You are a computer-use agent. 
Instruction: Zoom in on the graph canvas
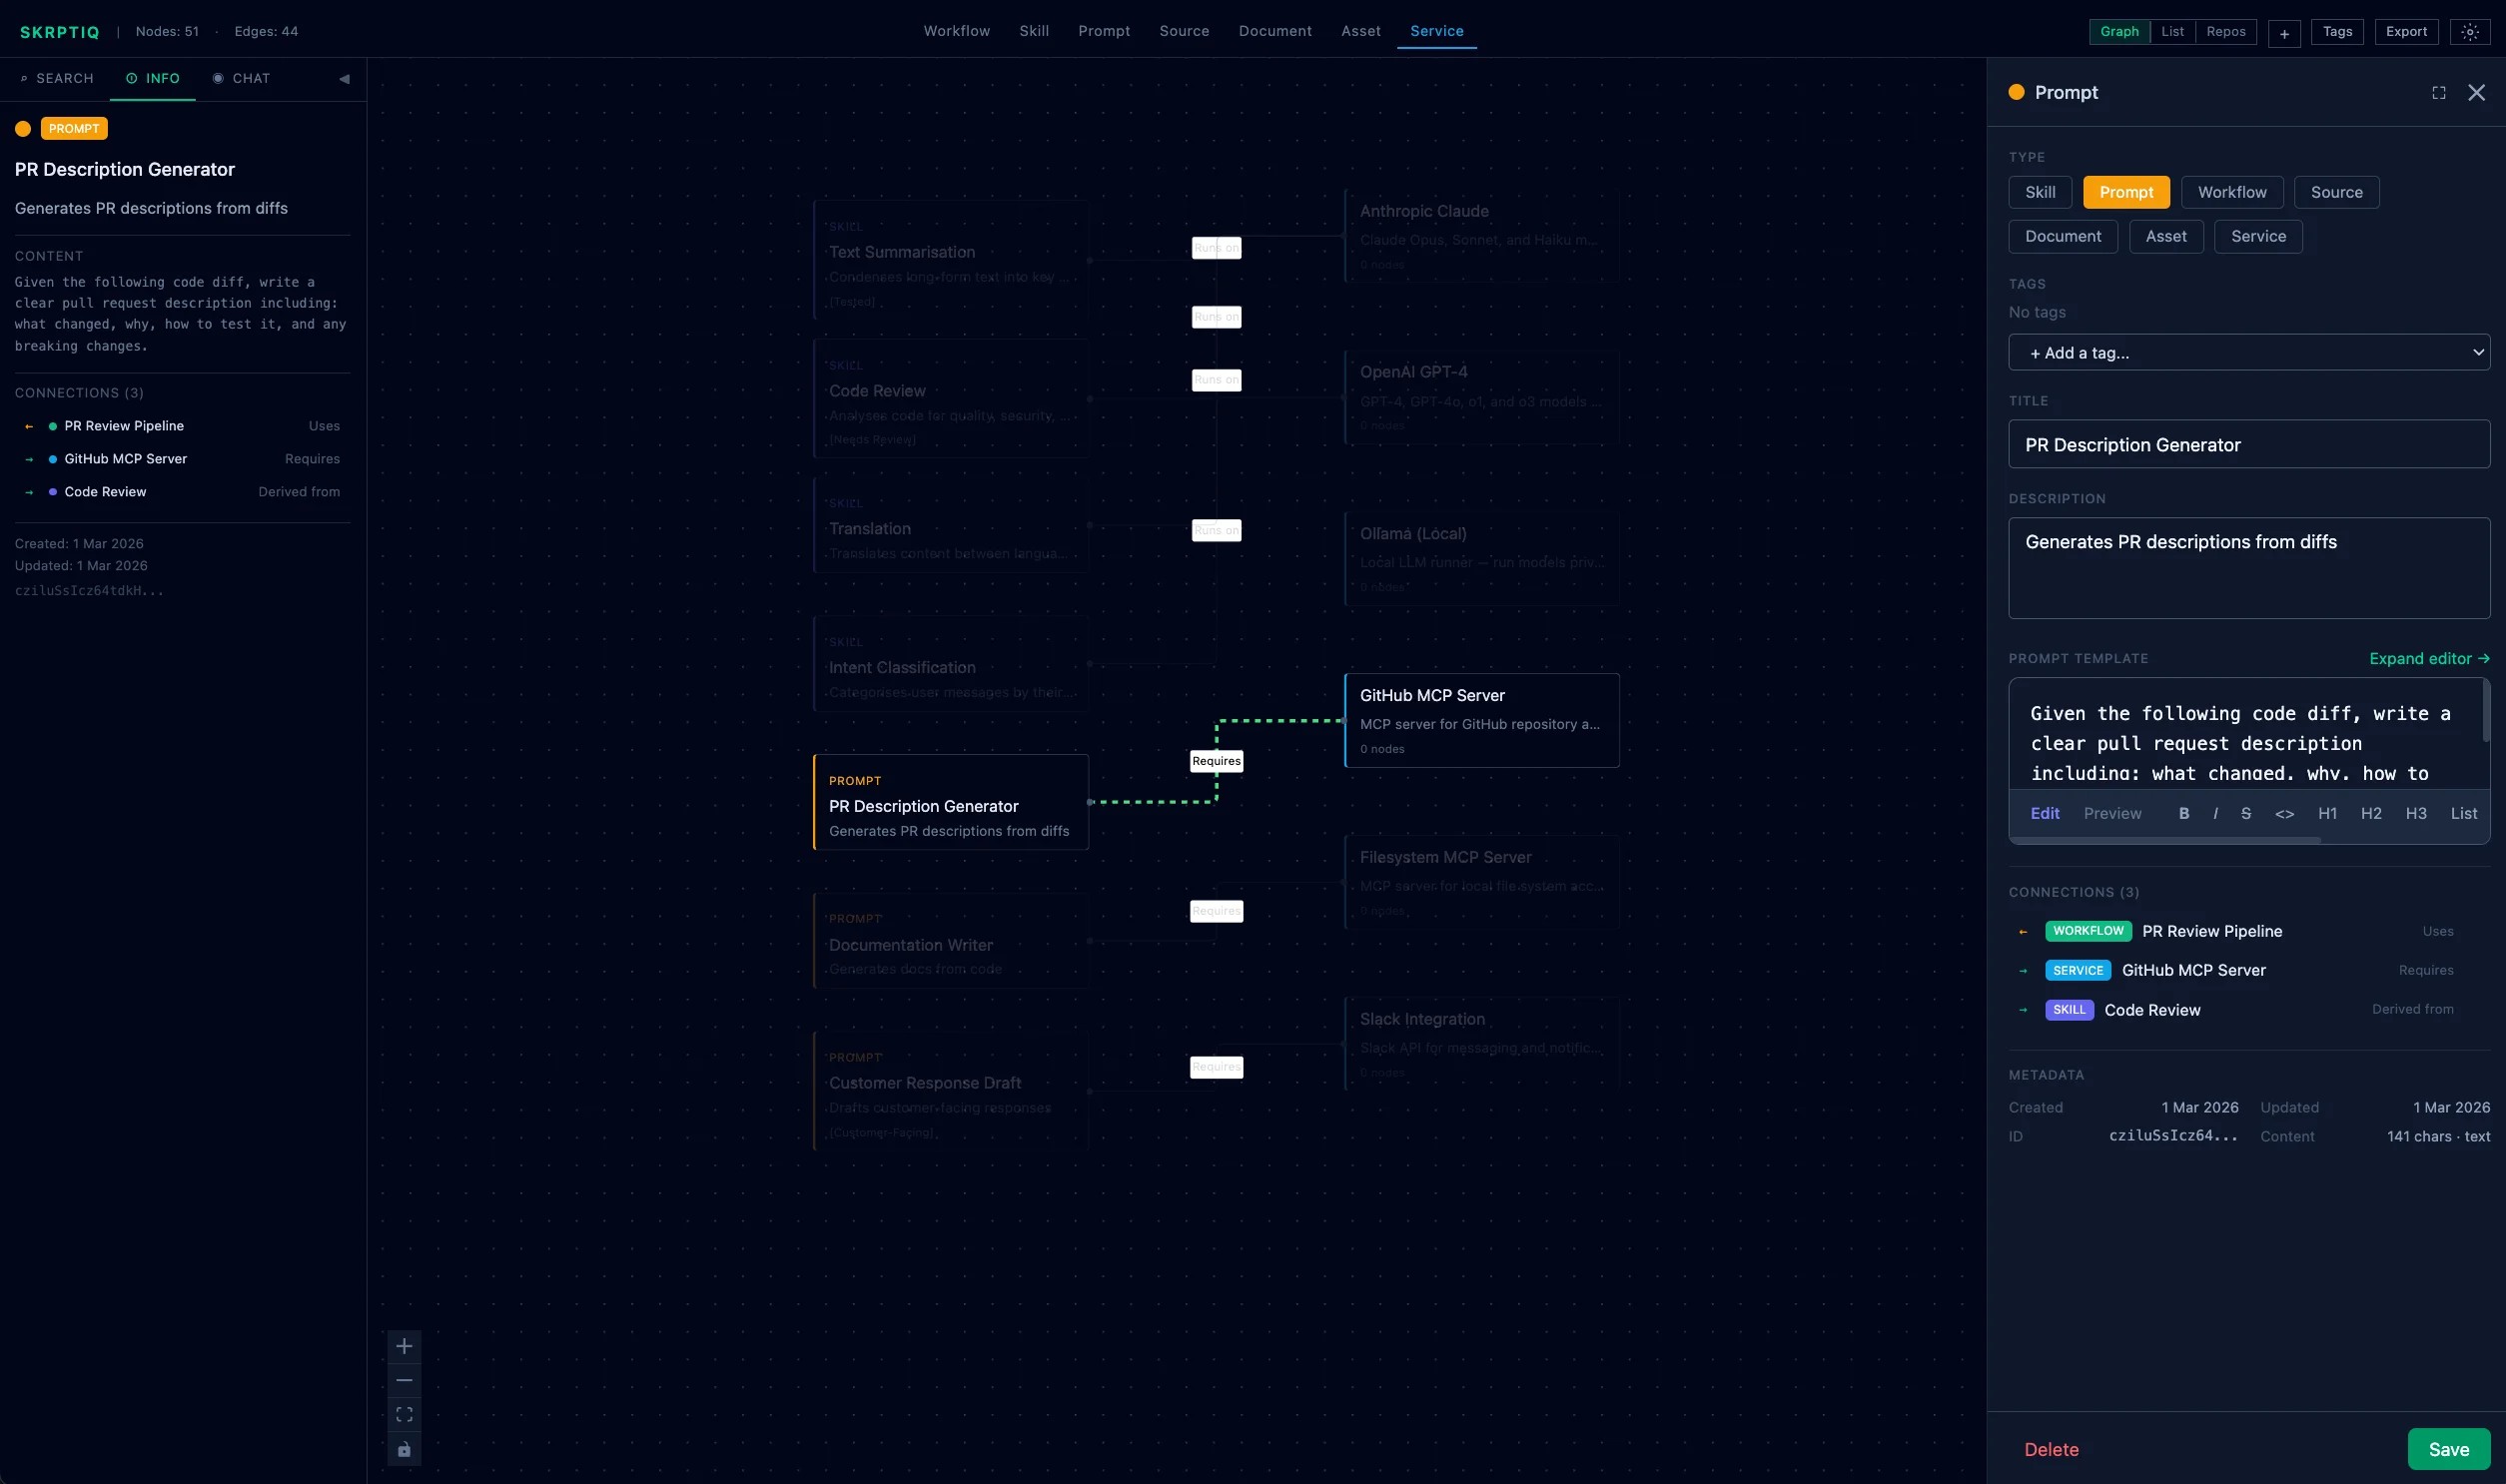405,1346
